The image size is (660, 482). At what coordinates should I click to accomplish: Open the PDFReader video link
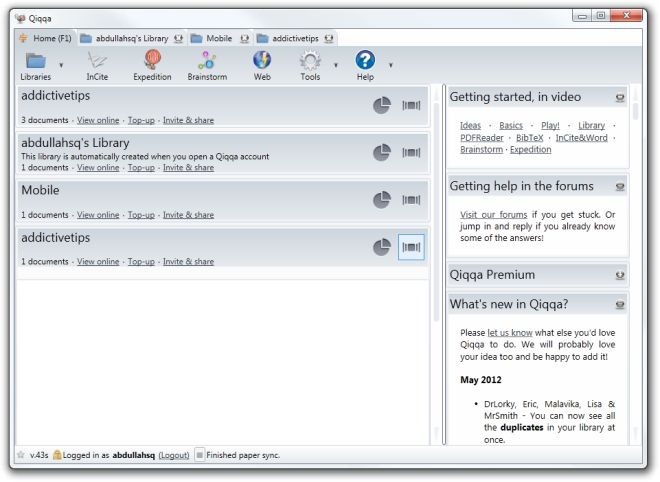pyautogui.click(x=482, y=138)
